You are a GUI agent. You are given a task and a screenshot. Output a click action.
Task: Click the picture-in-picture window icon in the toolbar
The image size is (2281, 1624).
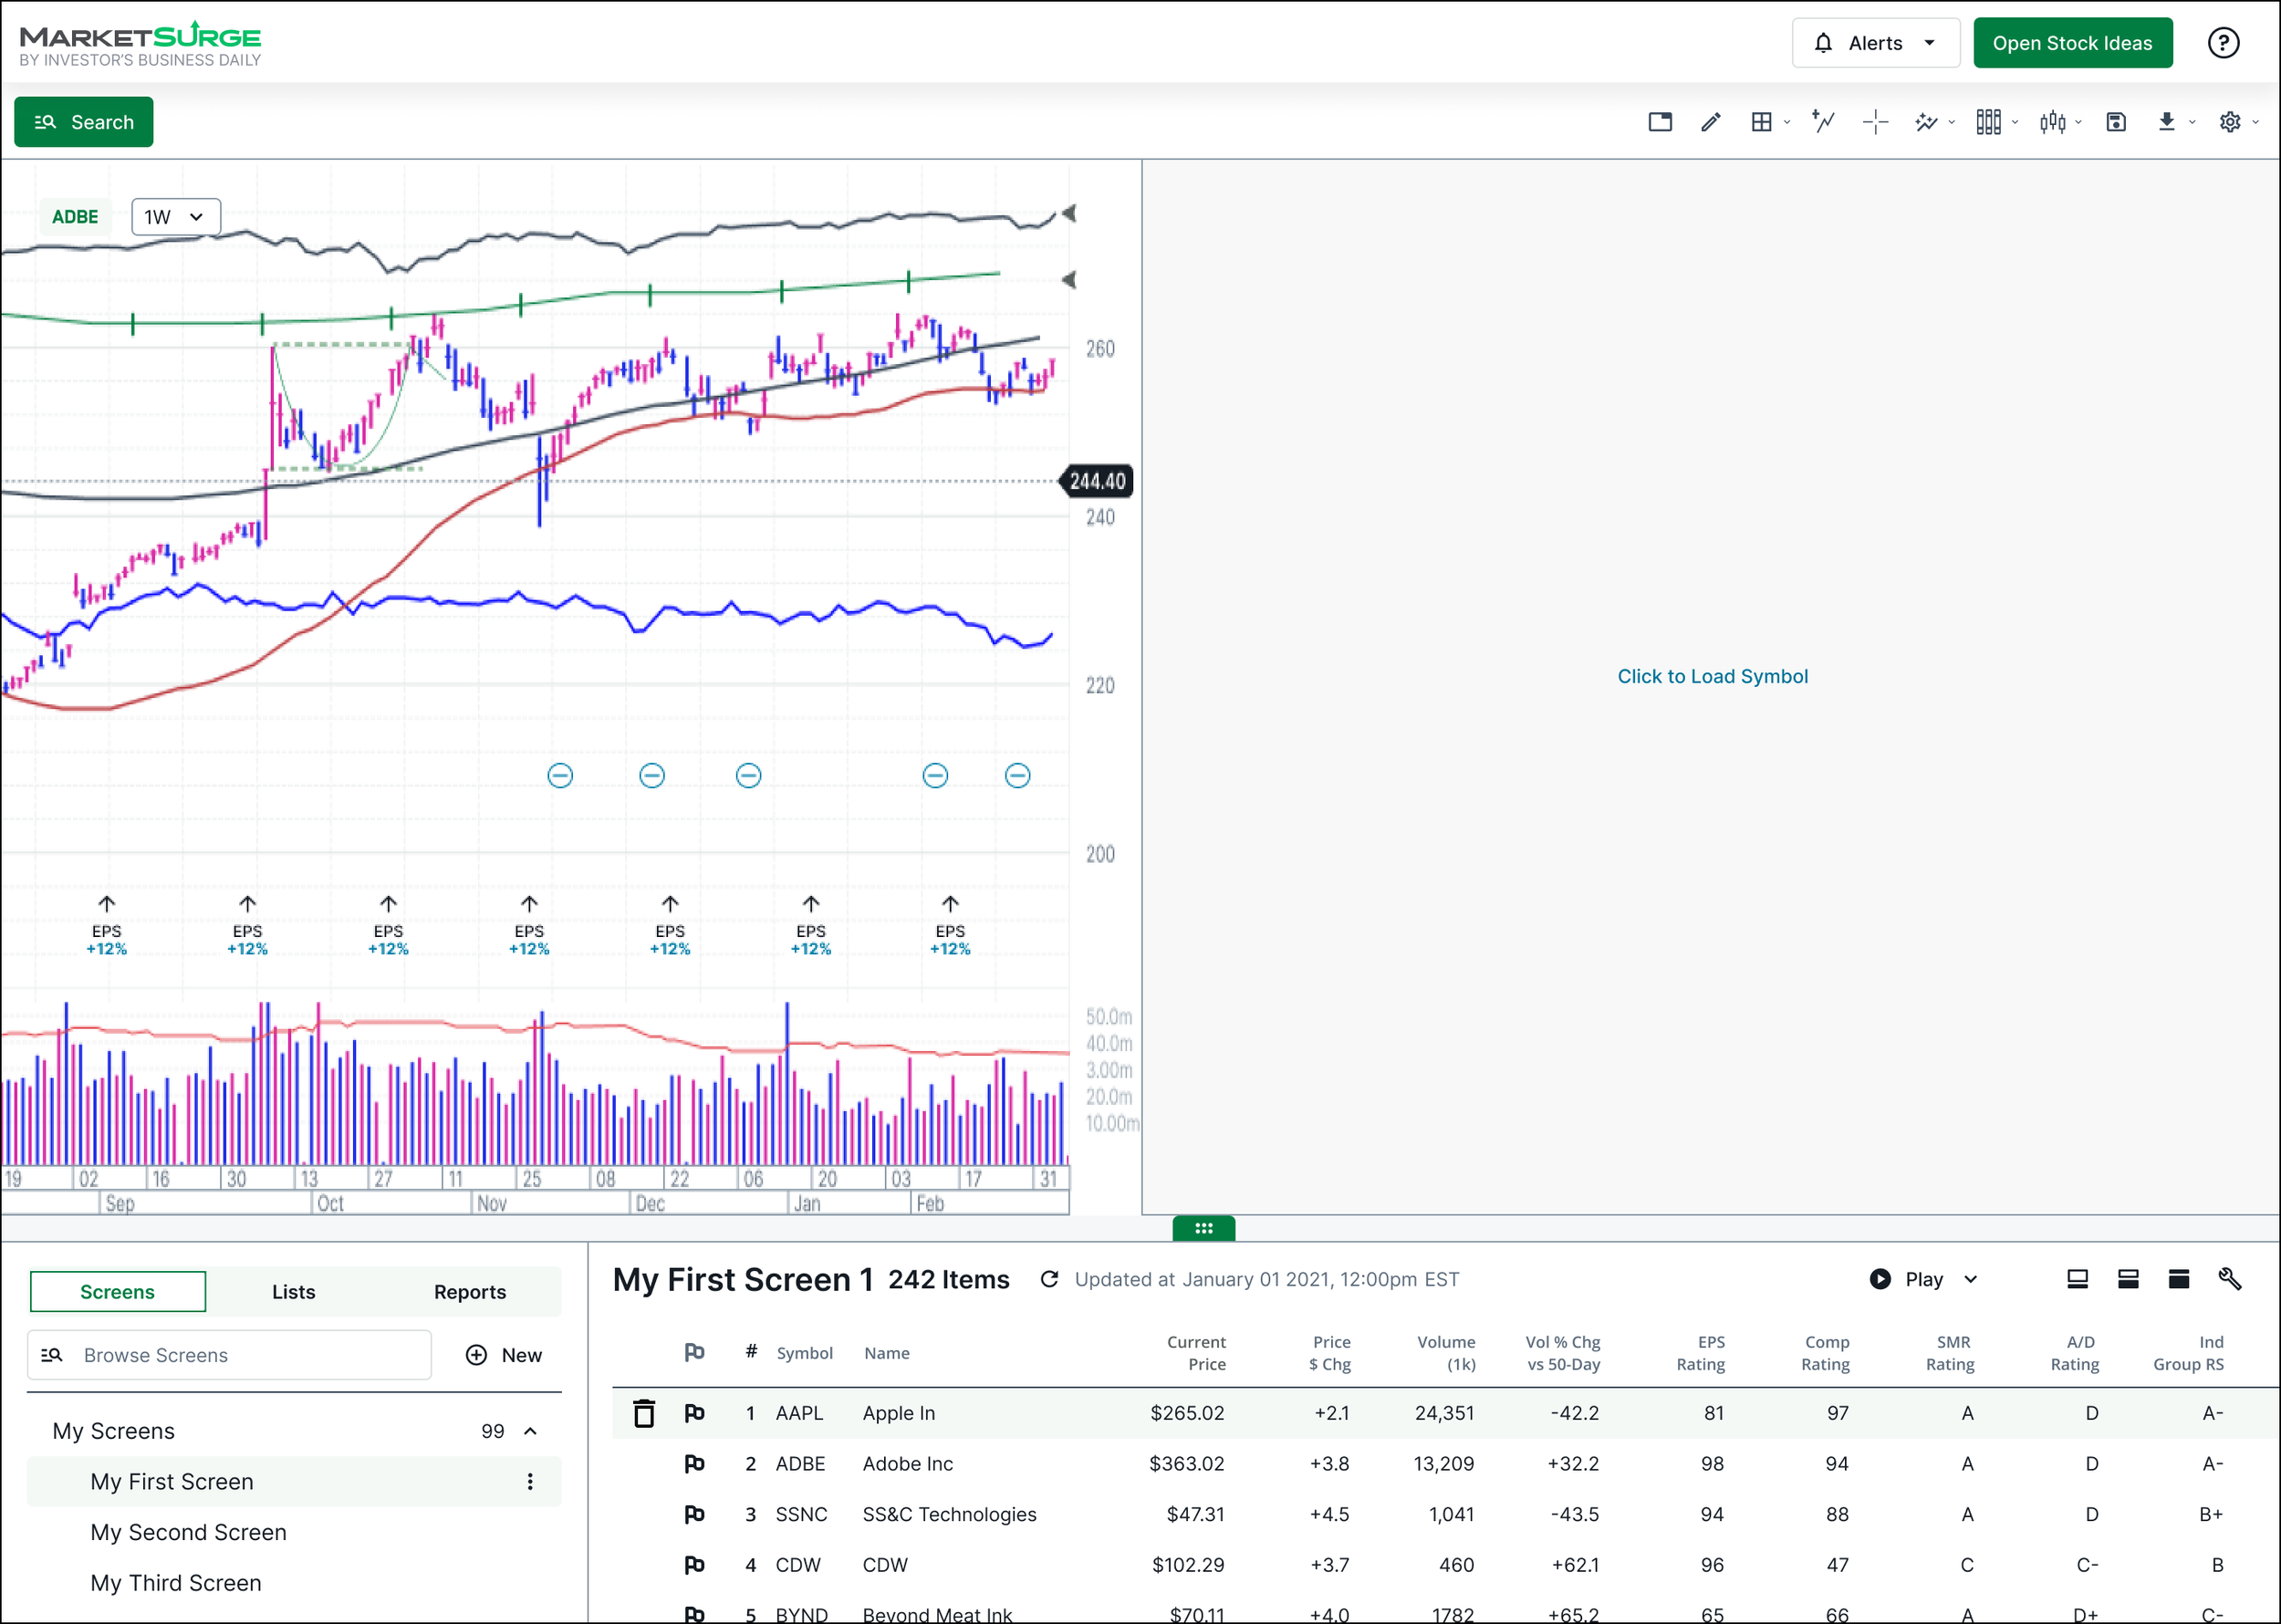pyautogui.click(x=1660, y=122)
